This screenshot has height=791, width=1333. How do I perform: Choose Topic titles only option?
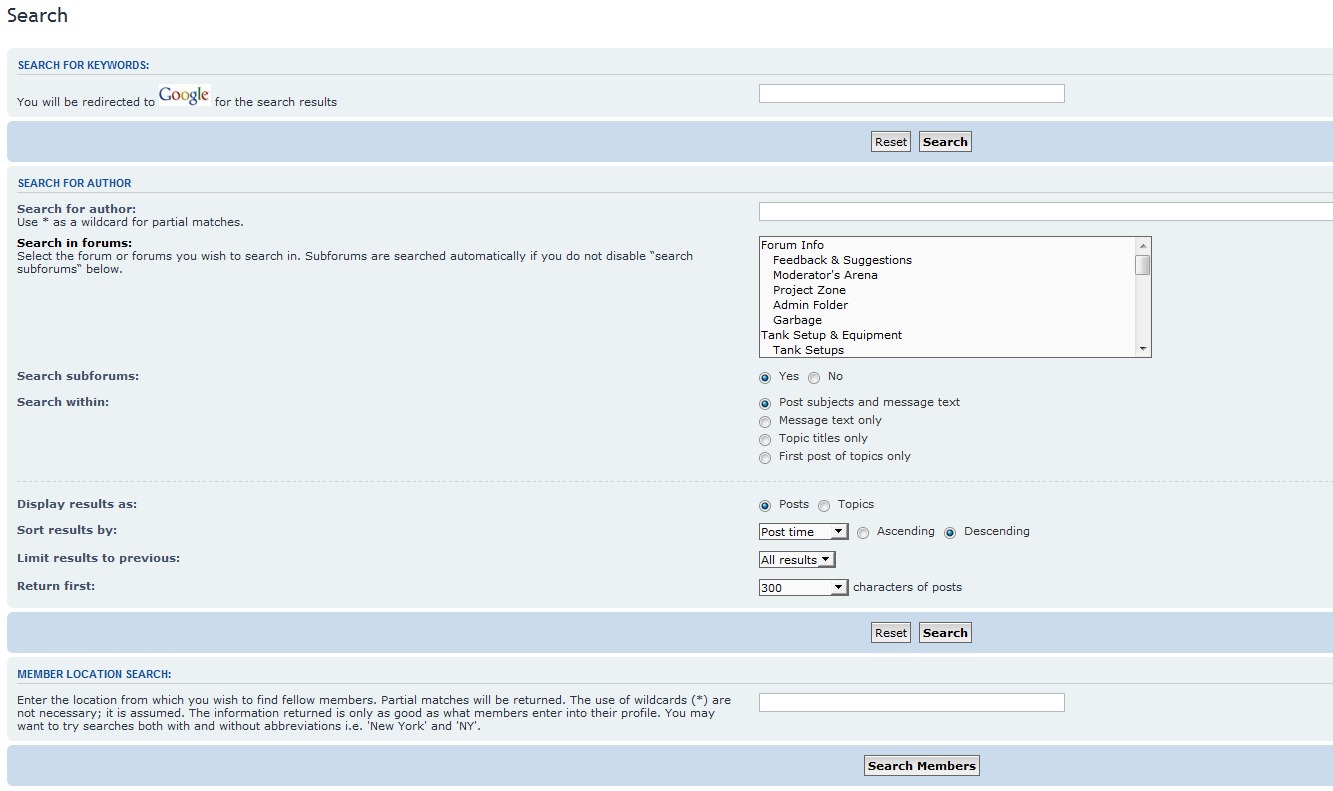(x=765, y=439)
